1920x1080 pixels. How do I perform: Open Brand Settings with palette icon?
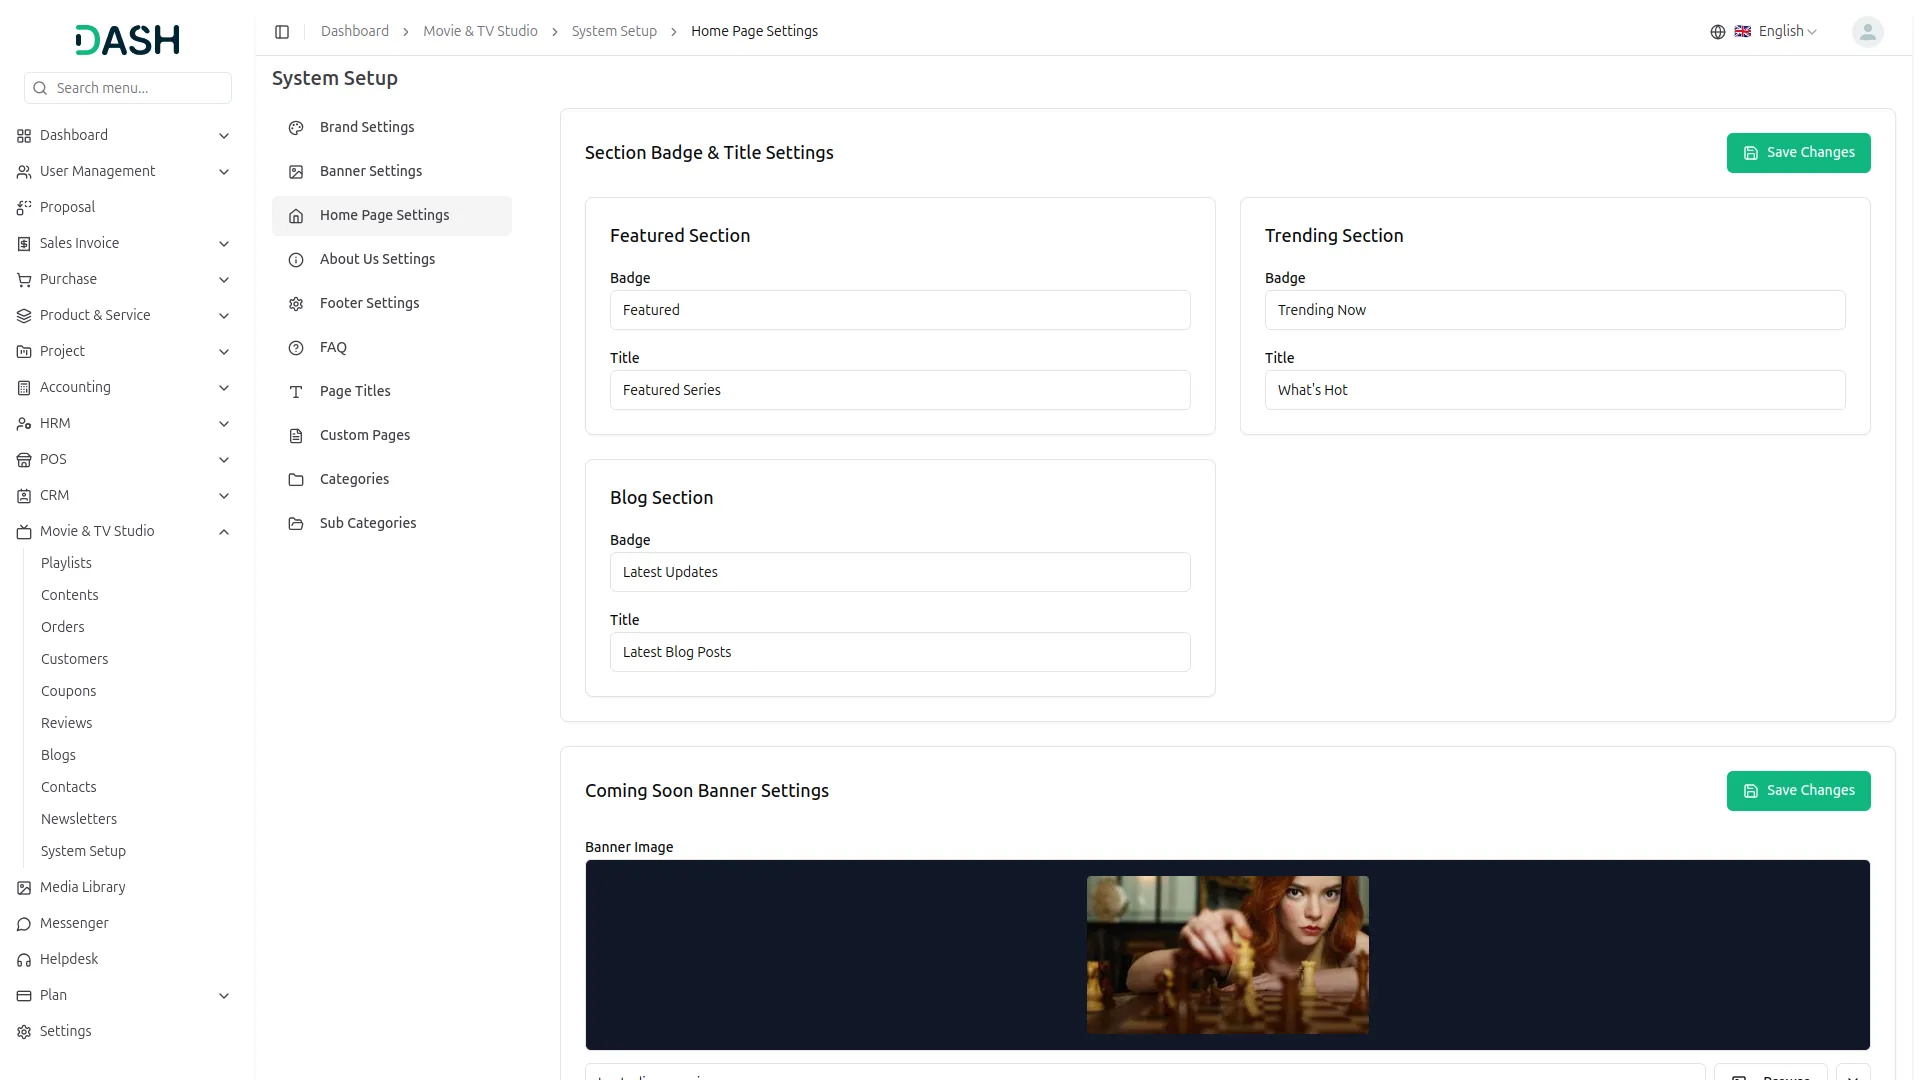click(295, 128)
